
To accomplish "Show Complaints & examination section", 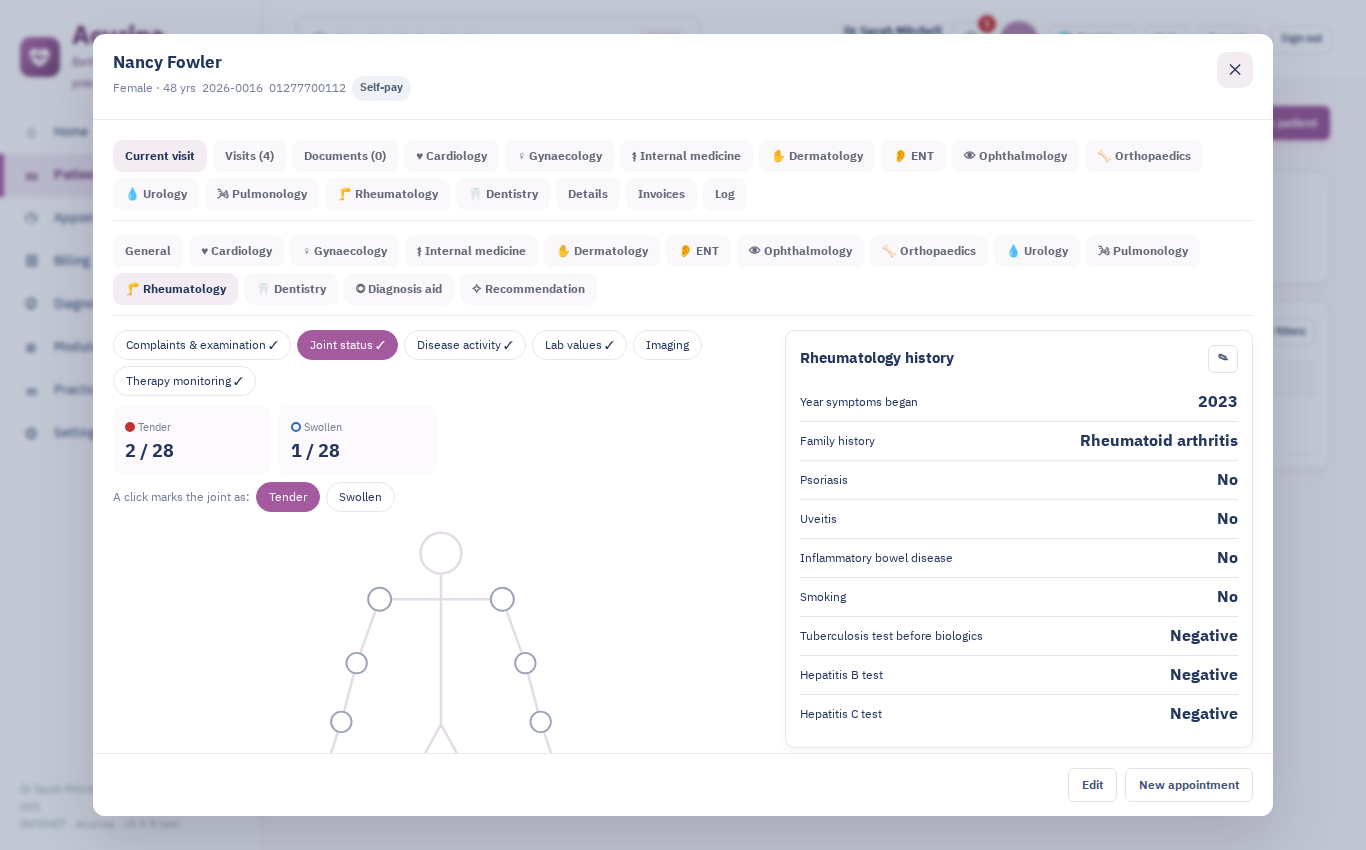I will (202, 345).
